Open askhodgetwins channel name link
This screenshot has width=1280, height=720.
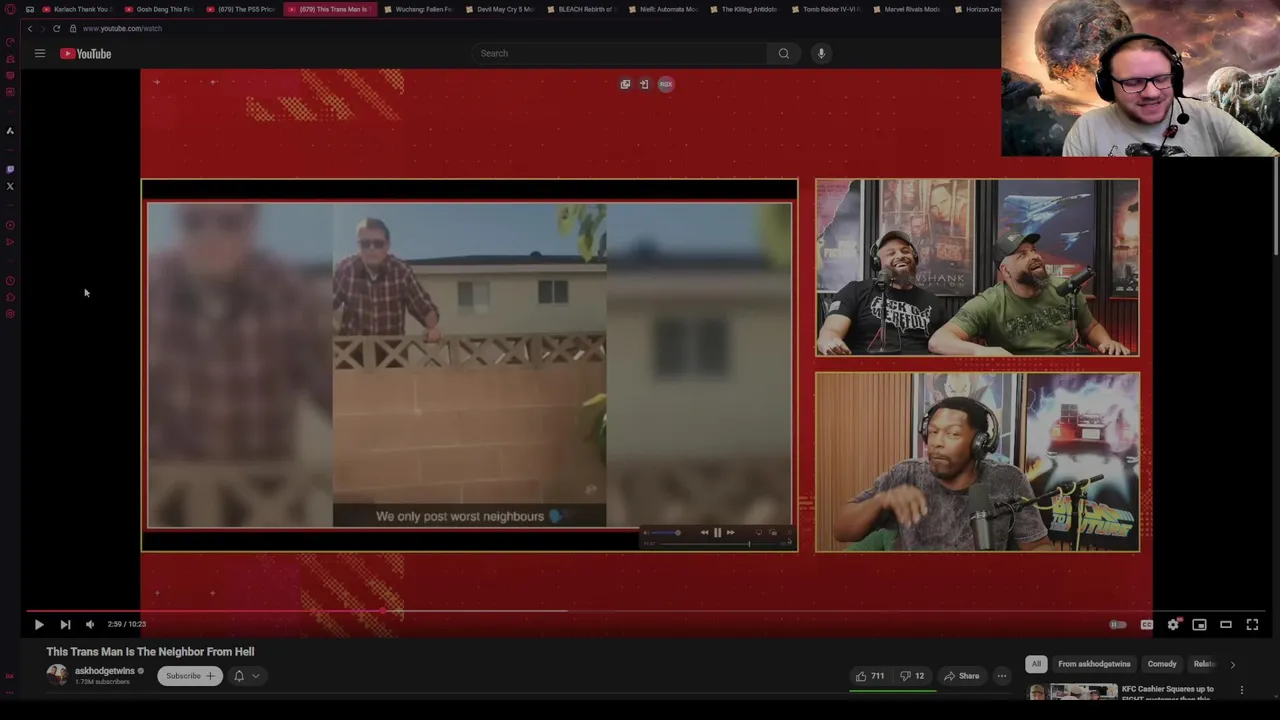click(104, 671)
